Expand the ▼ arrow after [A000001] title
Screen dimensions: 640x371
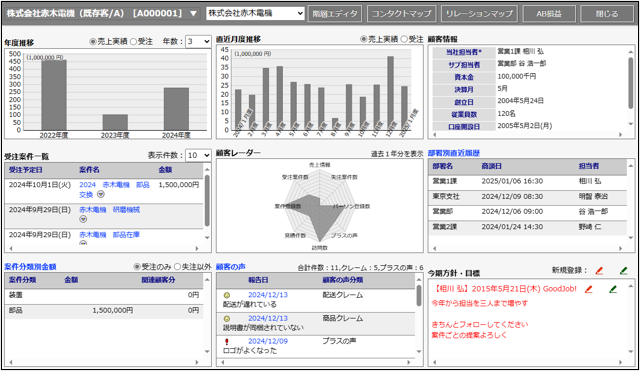[x=193, y=13]
